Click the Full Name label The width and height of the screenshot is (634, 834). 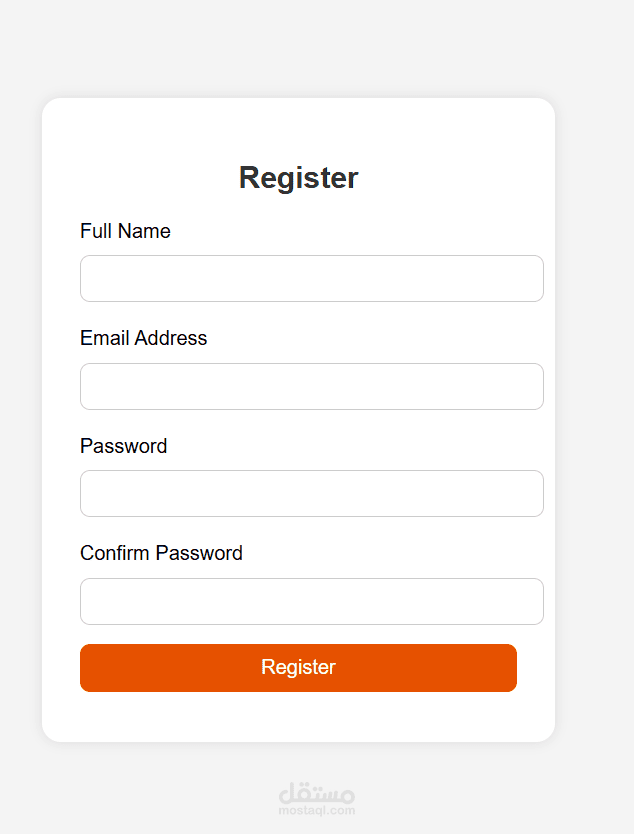pyautogui.click(x=125, y=231)
